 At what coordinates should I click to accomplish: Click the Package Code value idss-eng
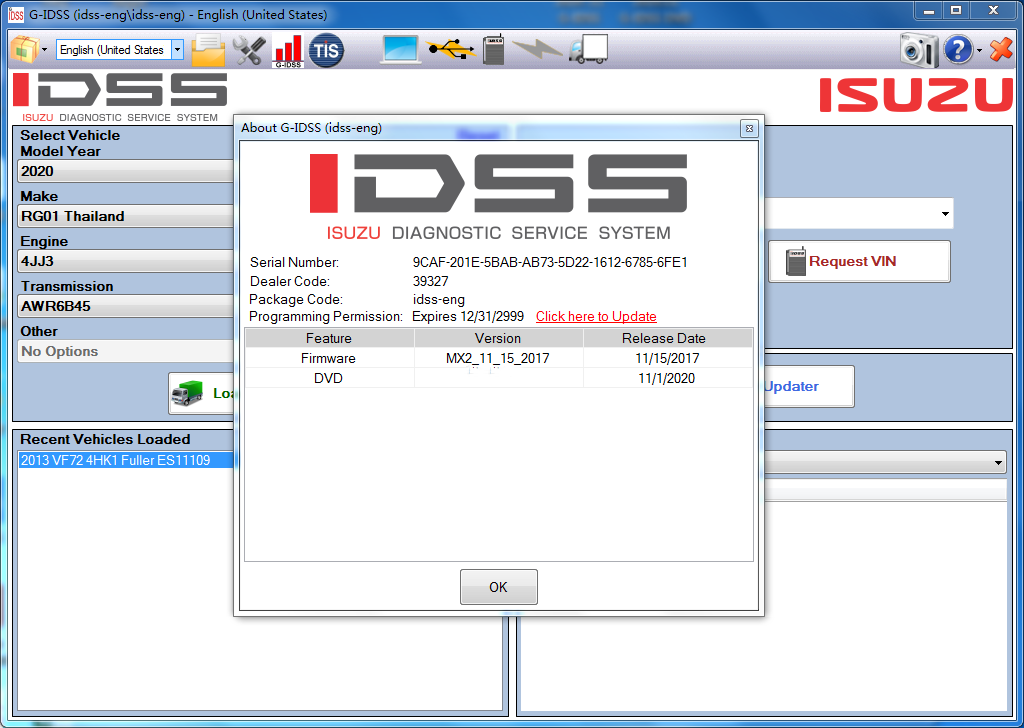(x=439, y=300)
